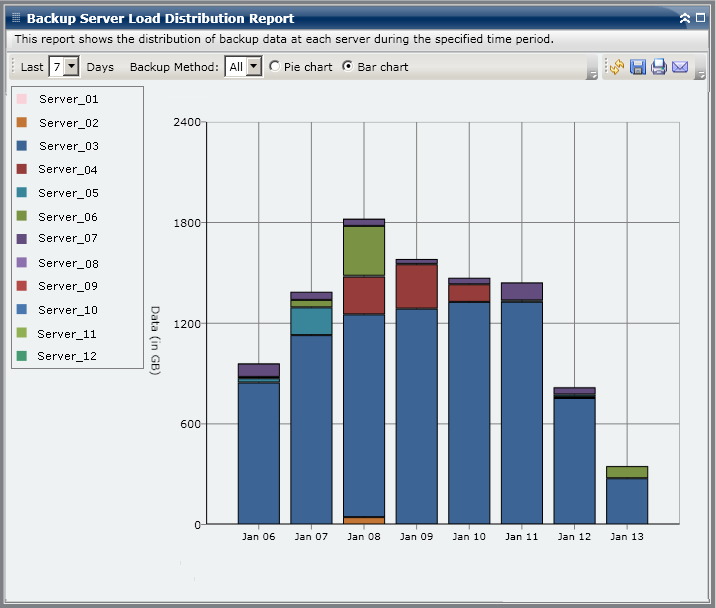This screenshot has height=608, width=716.
Task: Click Server_03 in the legend
Action: (x=68, y=146)
